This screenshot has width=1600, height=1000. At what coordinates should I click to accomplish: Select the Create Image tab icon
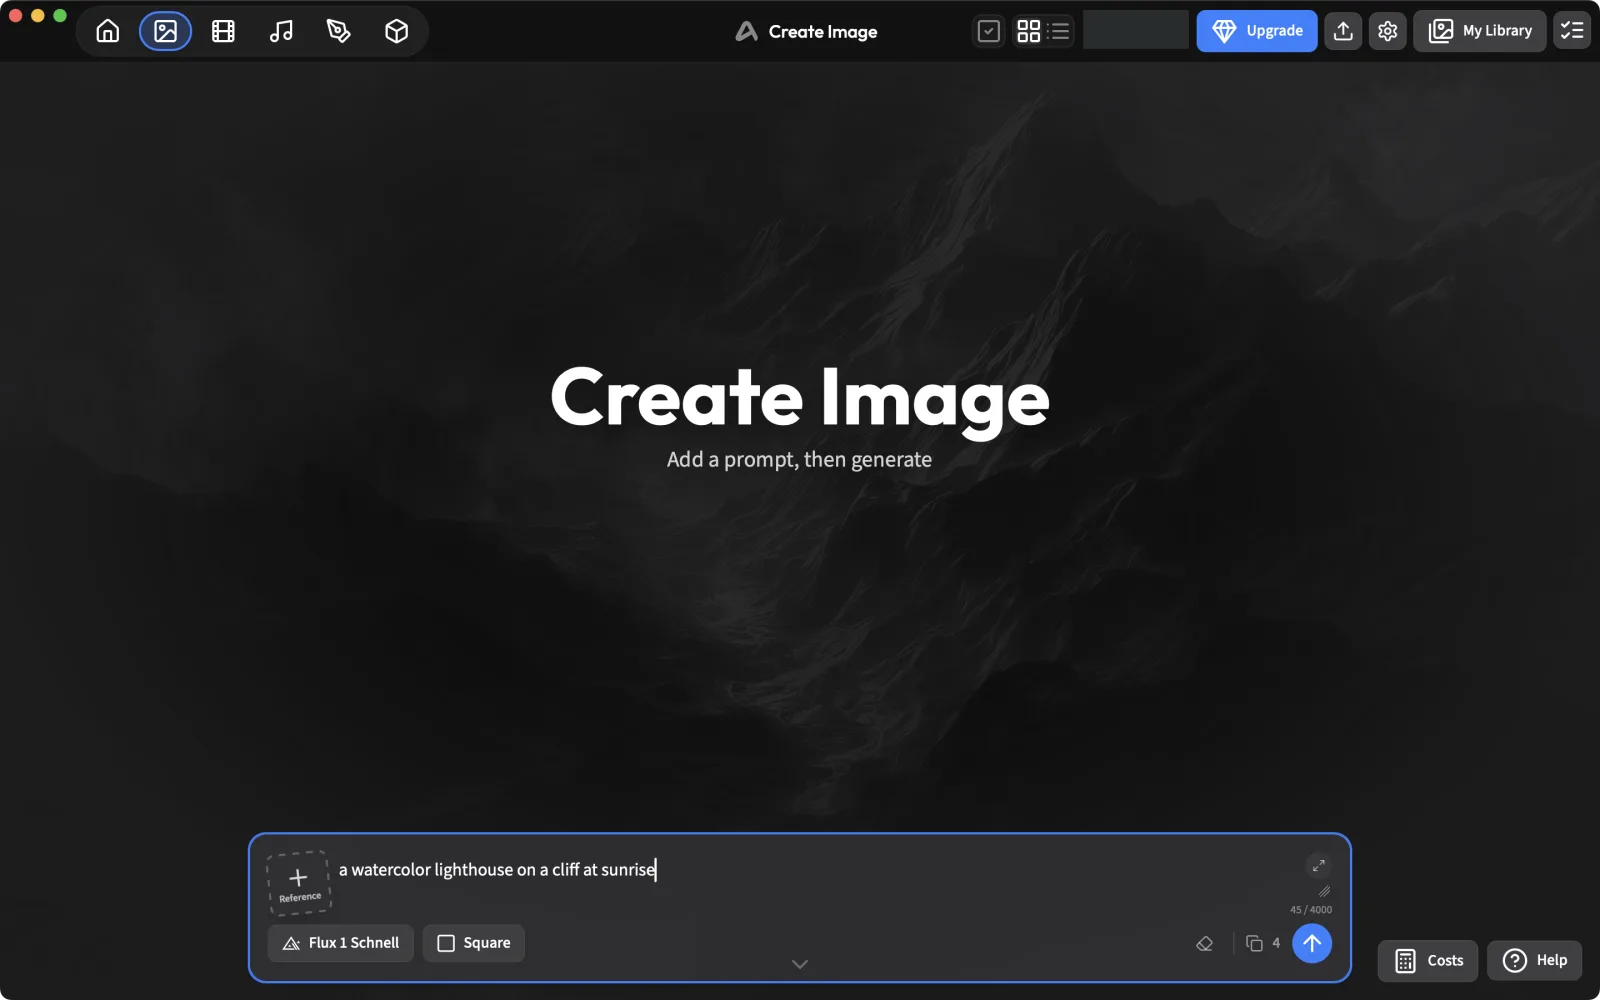(x=166, y=31)
